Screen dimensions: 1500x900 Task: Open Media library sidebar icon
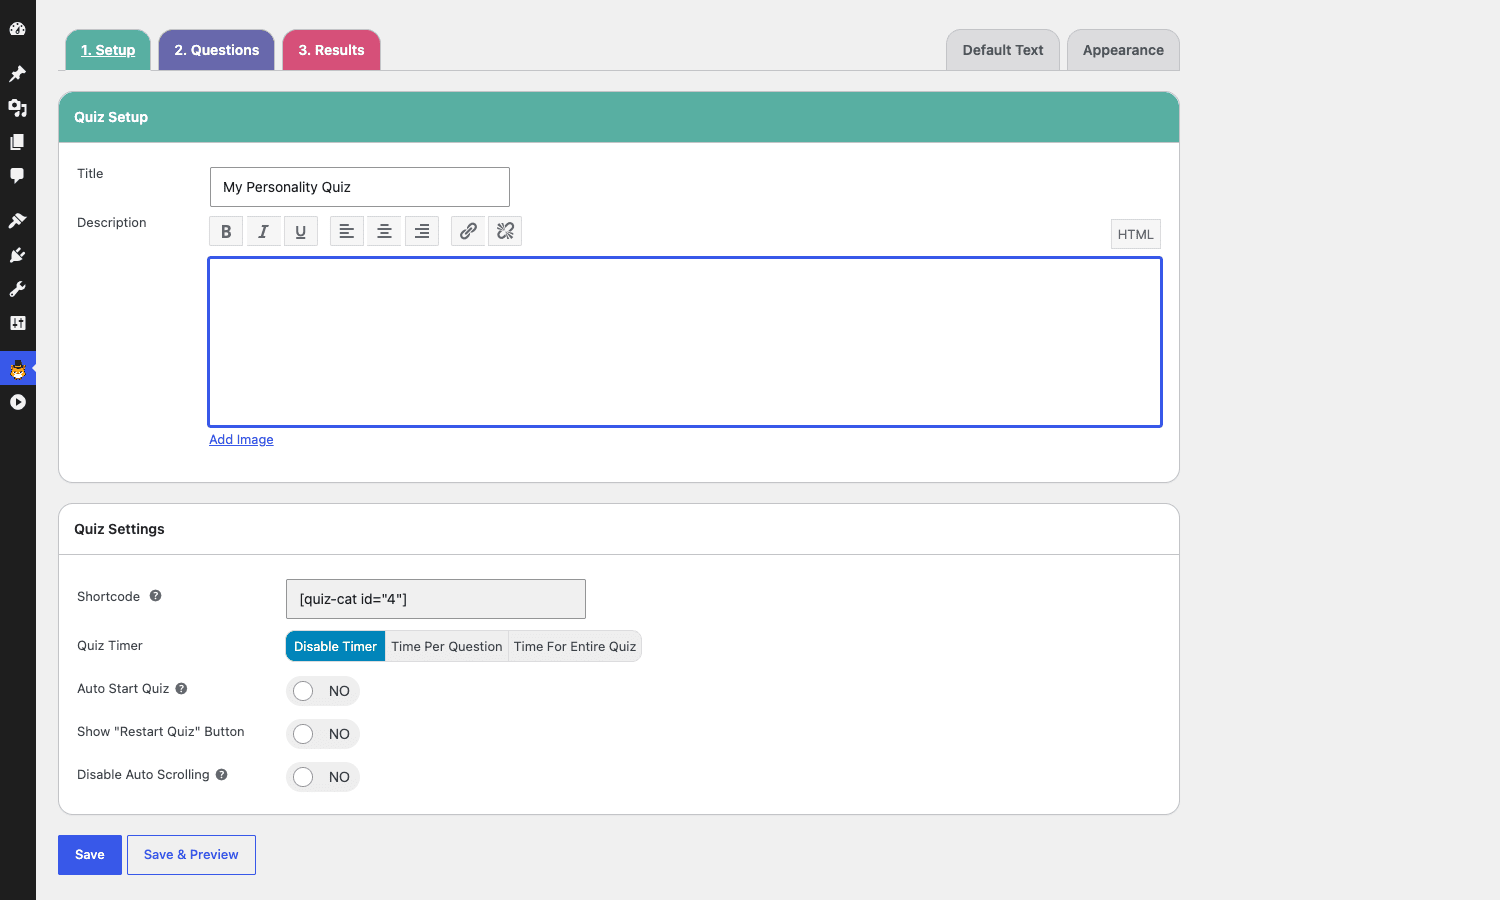click(17, 108)
